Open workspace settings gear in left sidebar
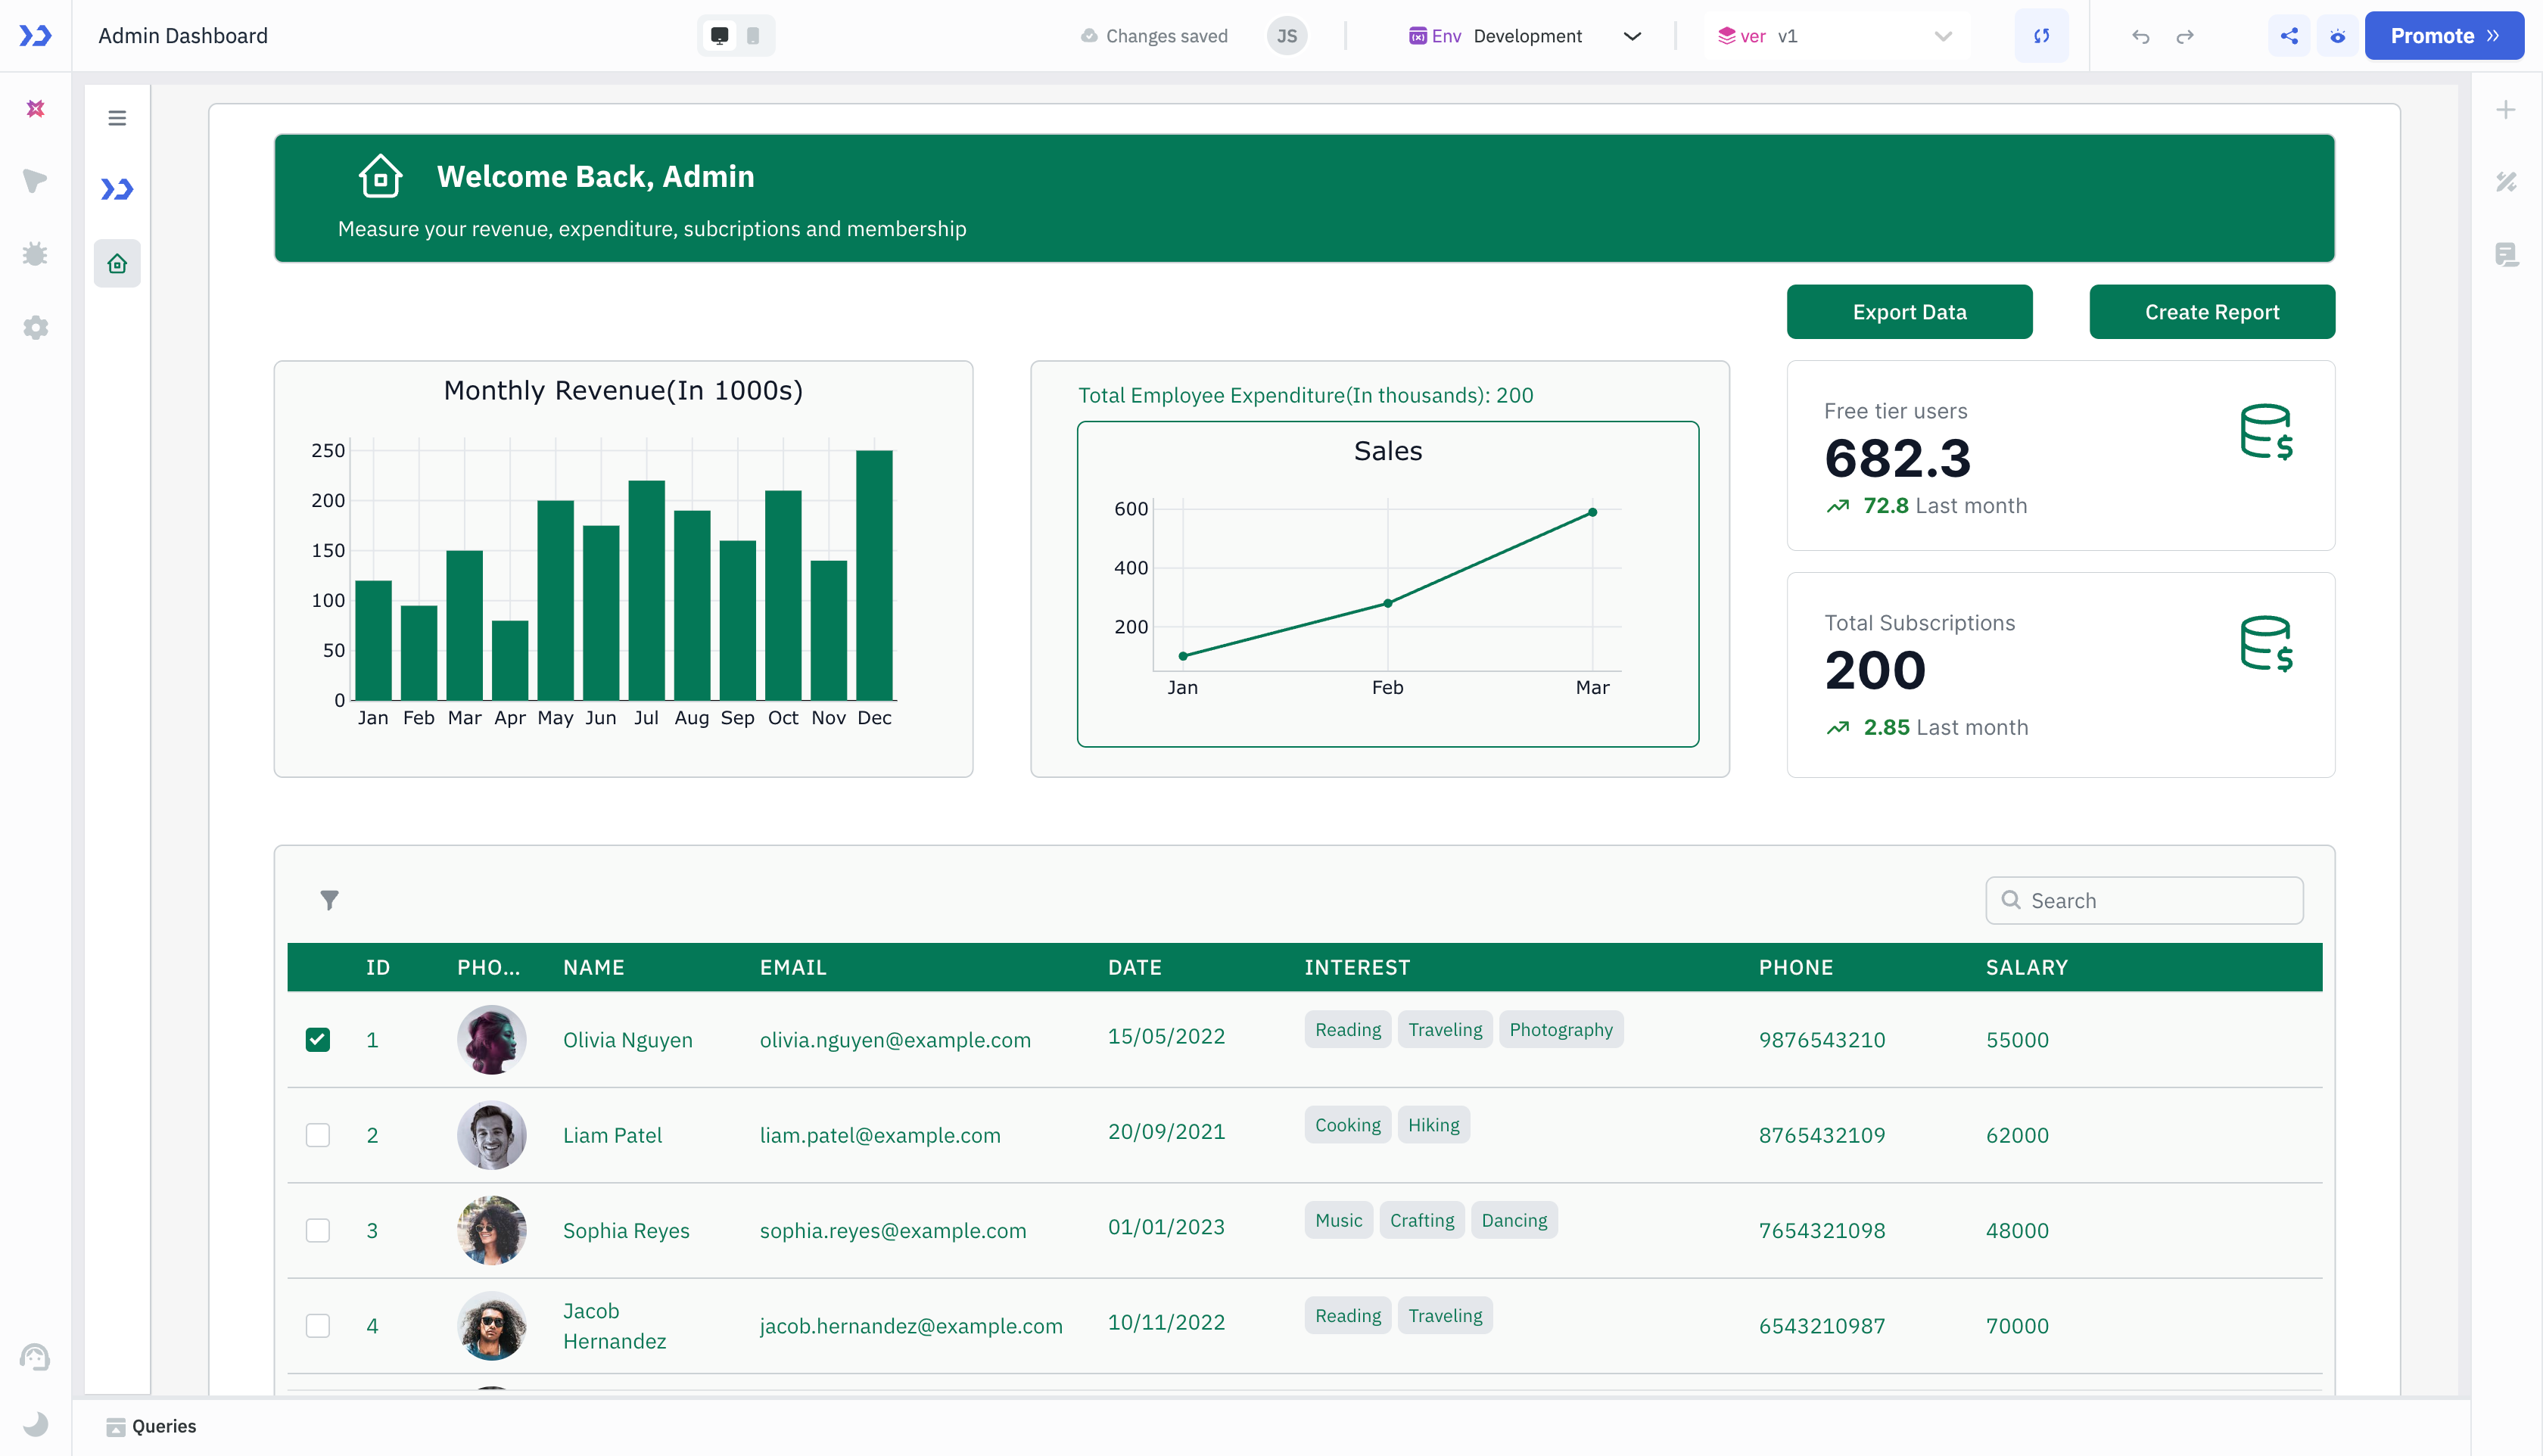The image size is (2543, 1456). pos(35,327)
